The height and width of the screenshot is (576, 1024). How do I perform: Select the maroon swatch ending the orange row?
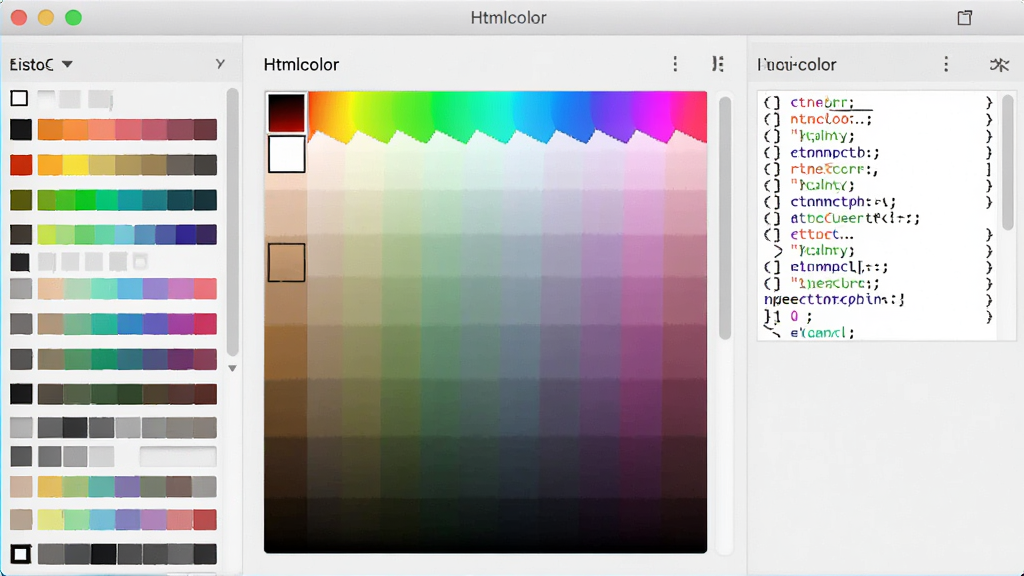pos(205,129)
